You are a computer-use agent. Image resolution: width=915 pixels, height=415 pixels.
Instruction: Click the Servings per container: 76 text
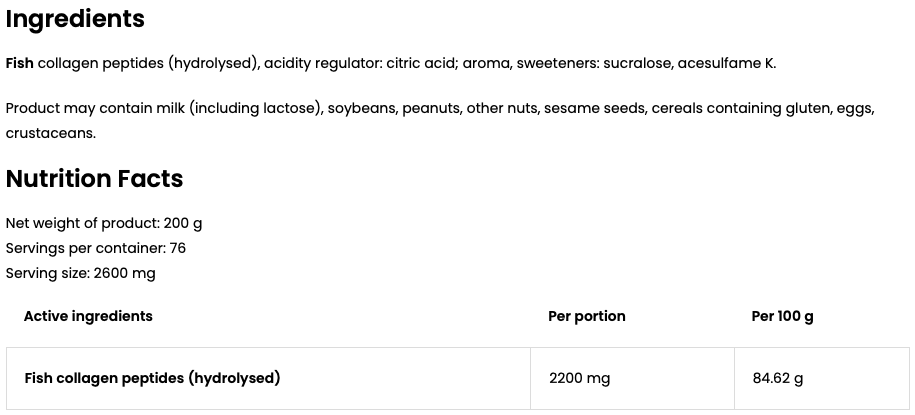coord(96,249)
